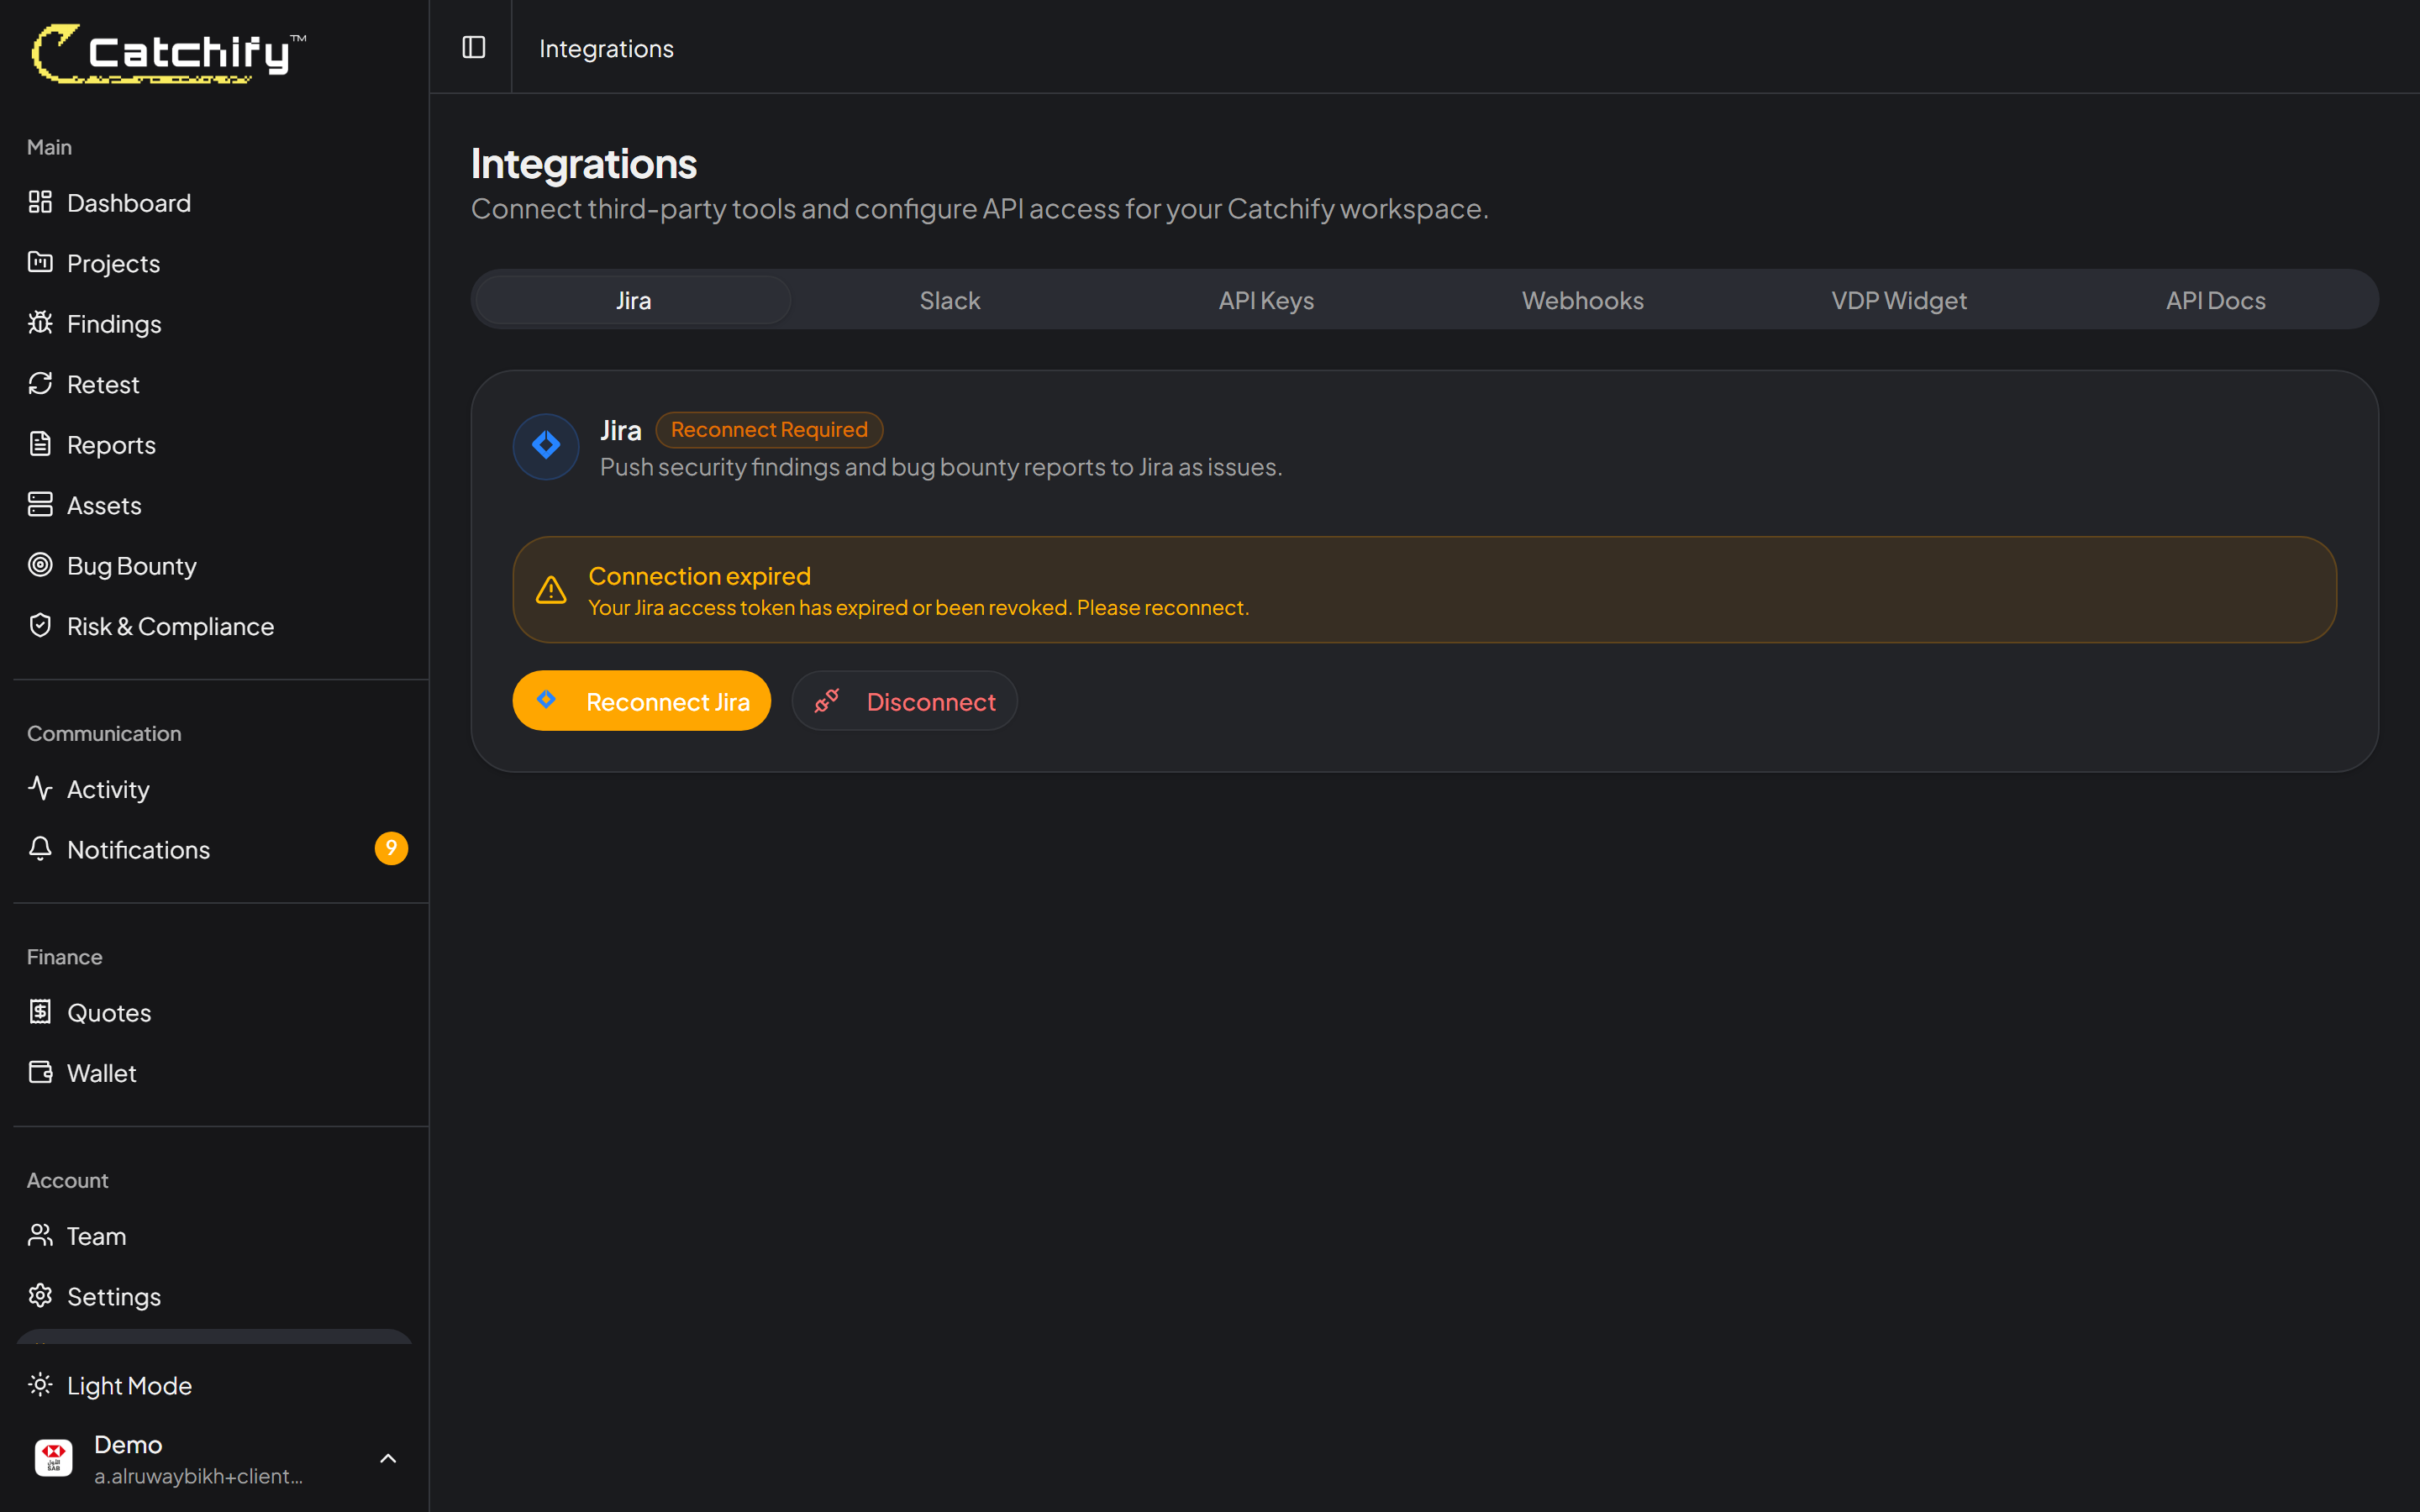
Task: Select the Retest refresh icon
Action: click(40, 383)
